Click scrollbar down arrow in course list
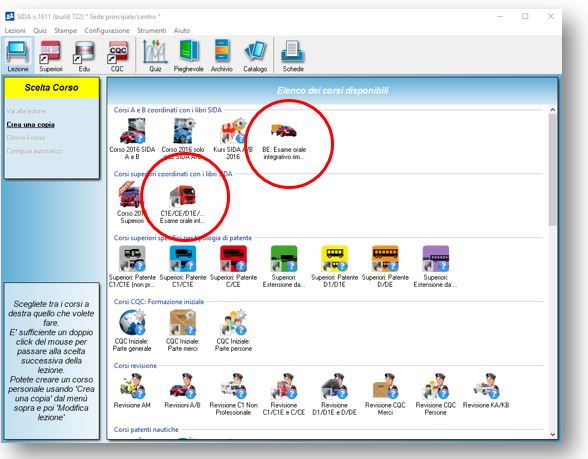This screenshot has height=459, width=588. (552, 434)
